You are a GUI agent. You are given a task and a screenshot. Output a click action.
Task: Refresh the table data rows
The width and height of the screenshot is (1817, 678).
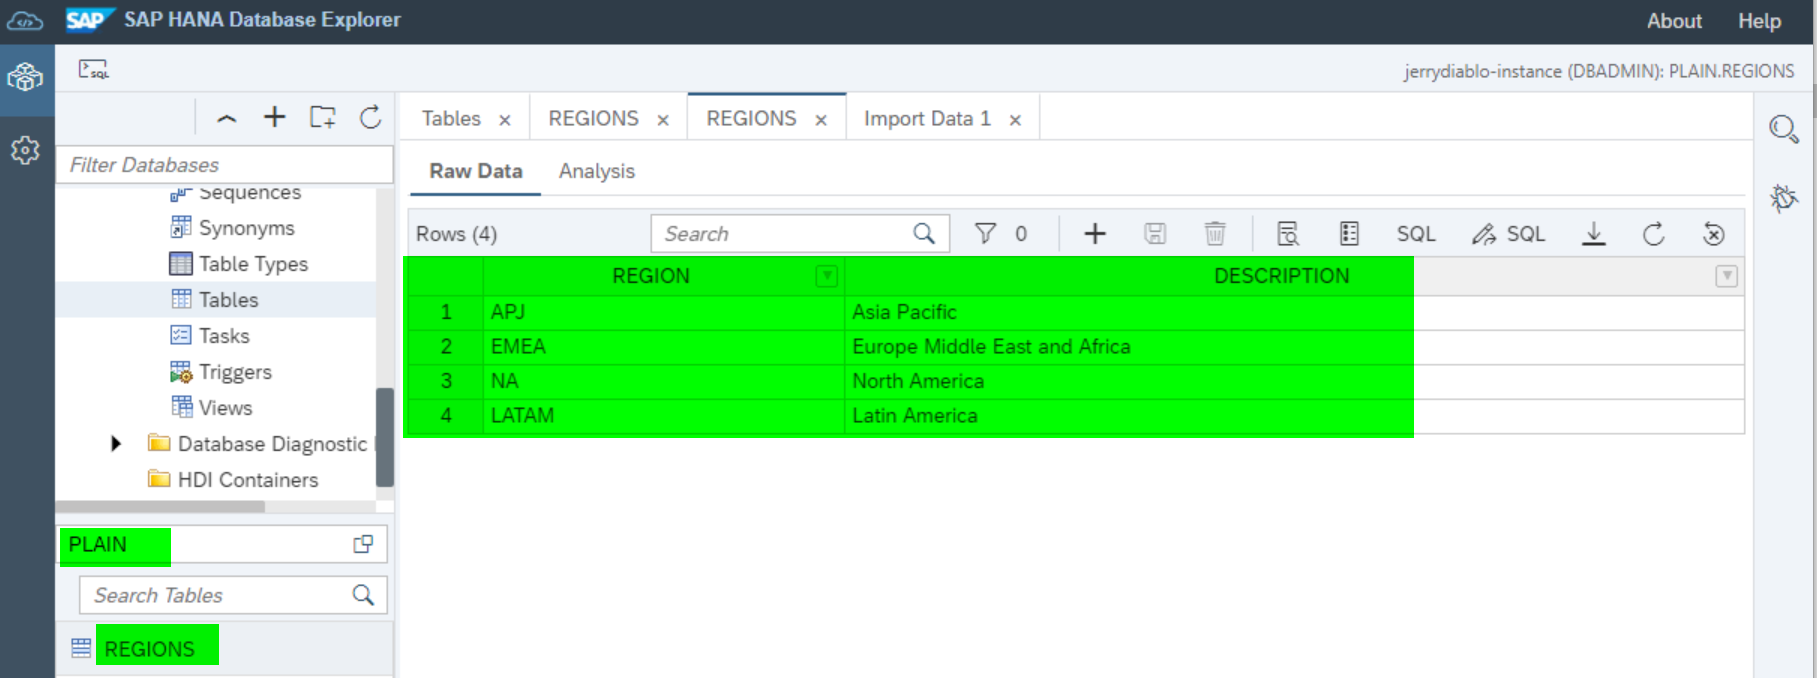(1654, 233)
